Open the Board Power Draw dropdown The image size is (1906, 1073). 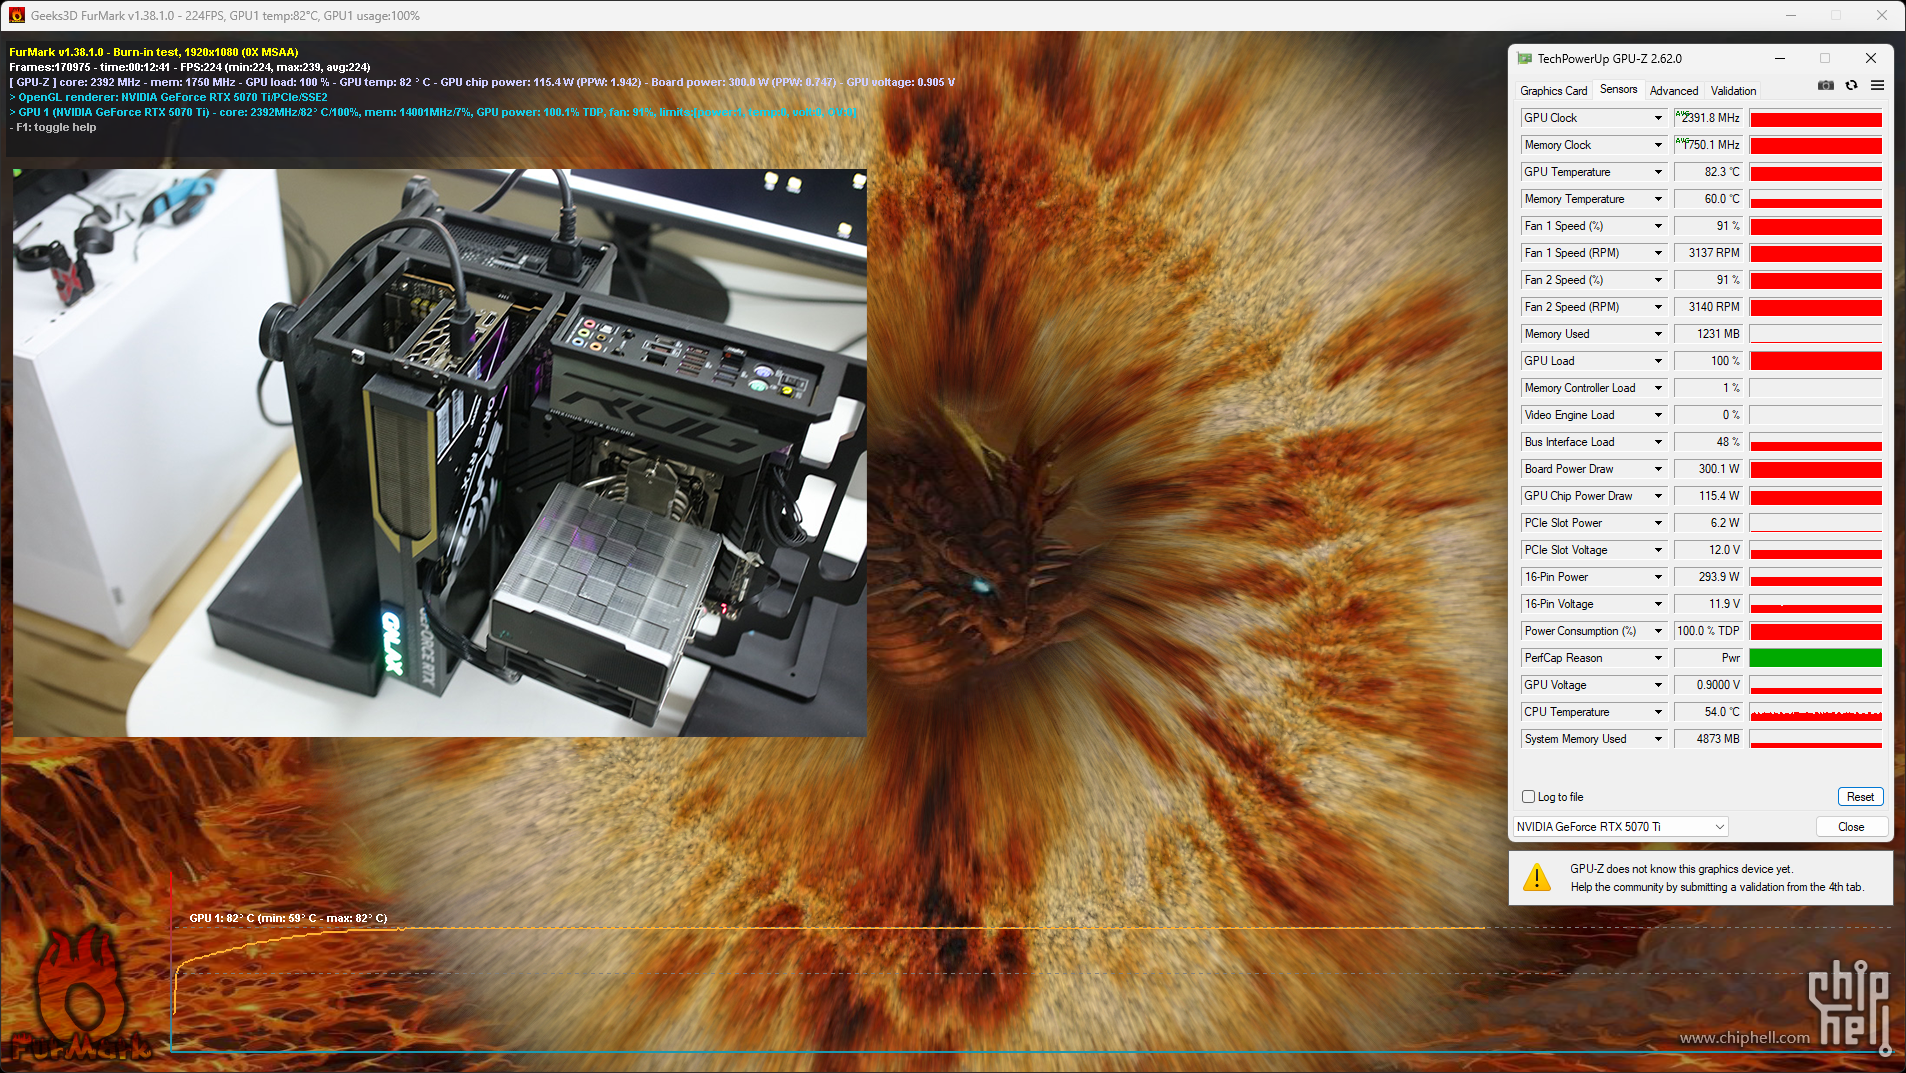pos(1657,469)
